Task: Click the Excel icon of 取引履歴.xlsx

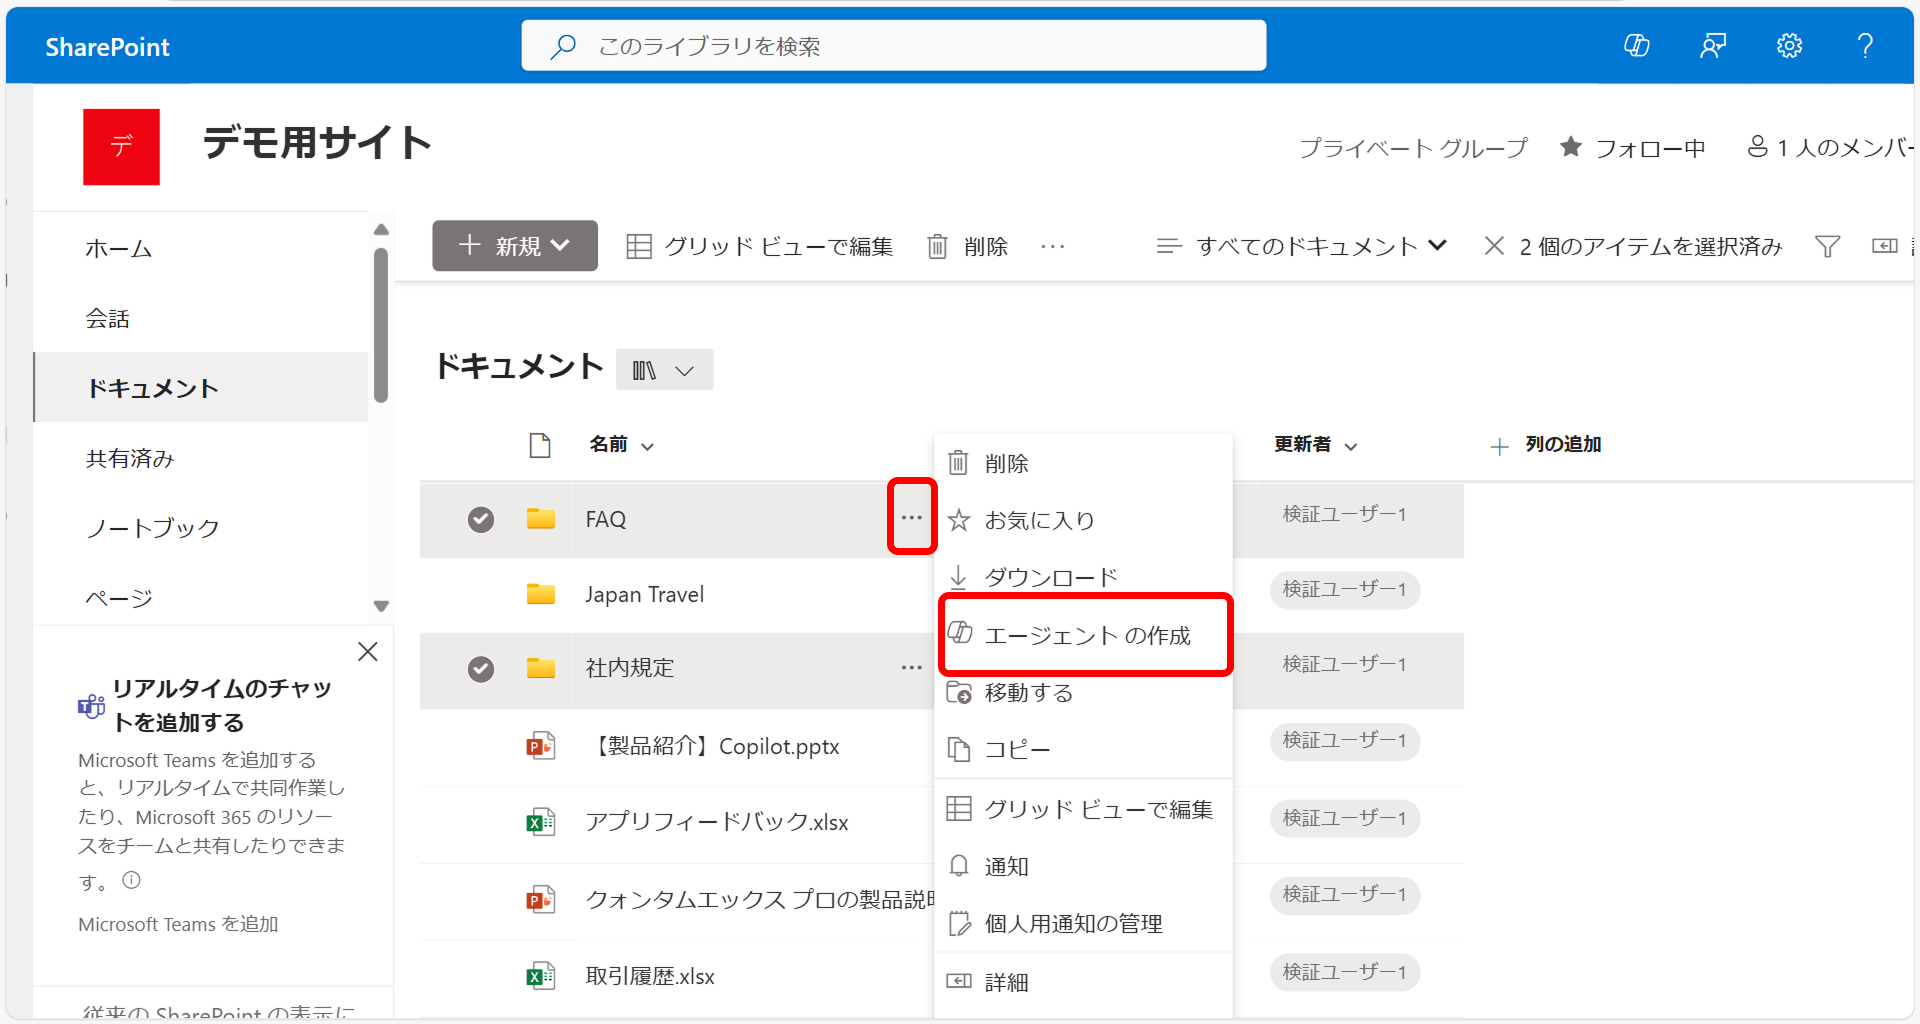Action: click(541, 976)
